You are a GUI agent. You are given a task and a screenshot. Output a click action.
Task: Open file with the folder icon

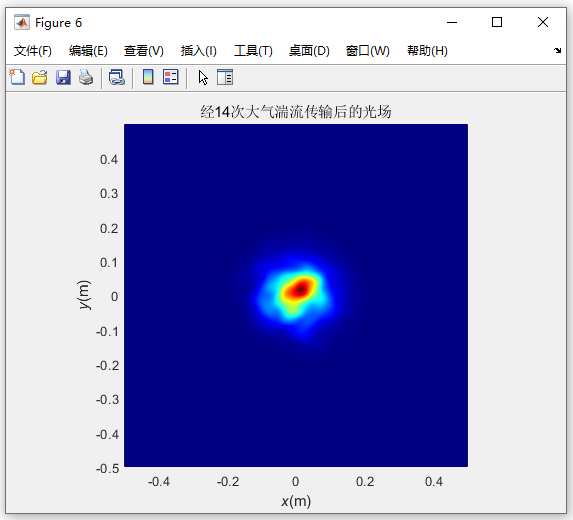coord(39,77)
